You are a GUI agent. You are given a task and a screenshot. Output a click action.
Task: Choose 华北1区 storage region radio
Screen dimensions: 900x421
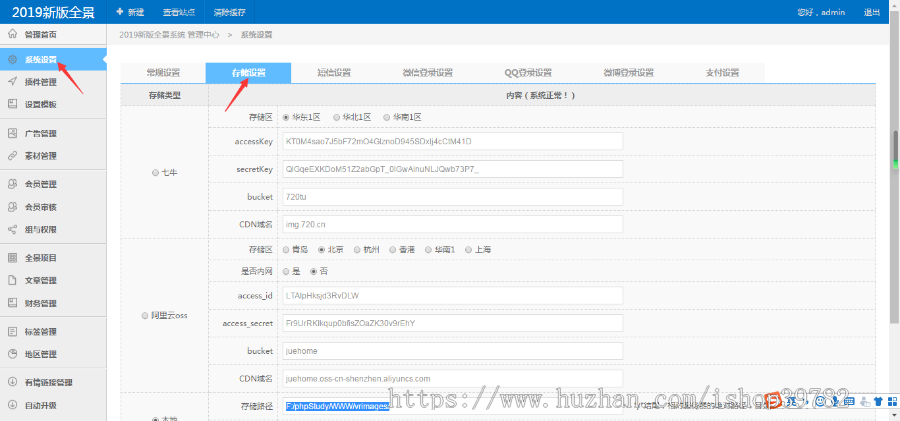337,117
